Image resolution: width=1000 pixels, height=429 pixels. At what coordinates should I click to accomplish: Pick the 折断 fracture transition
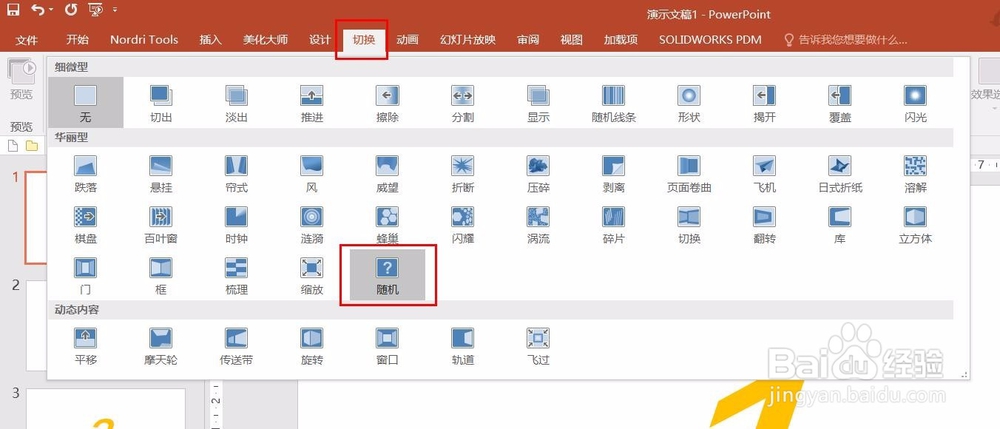(462, 173)
